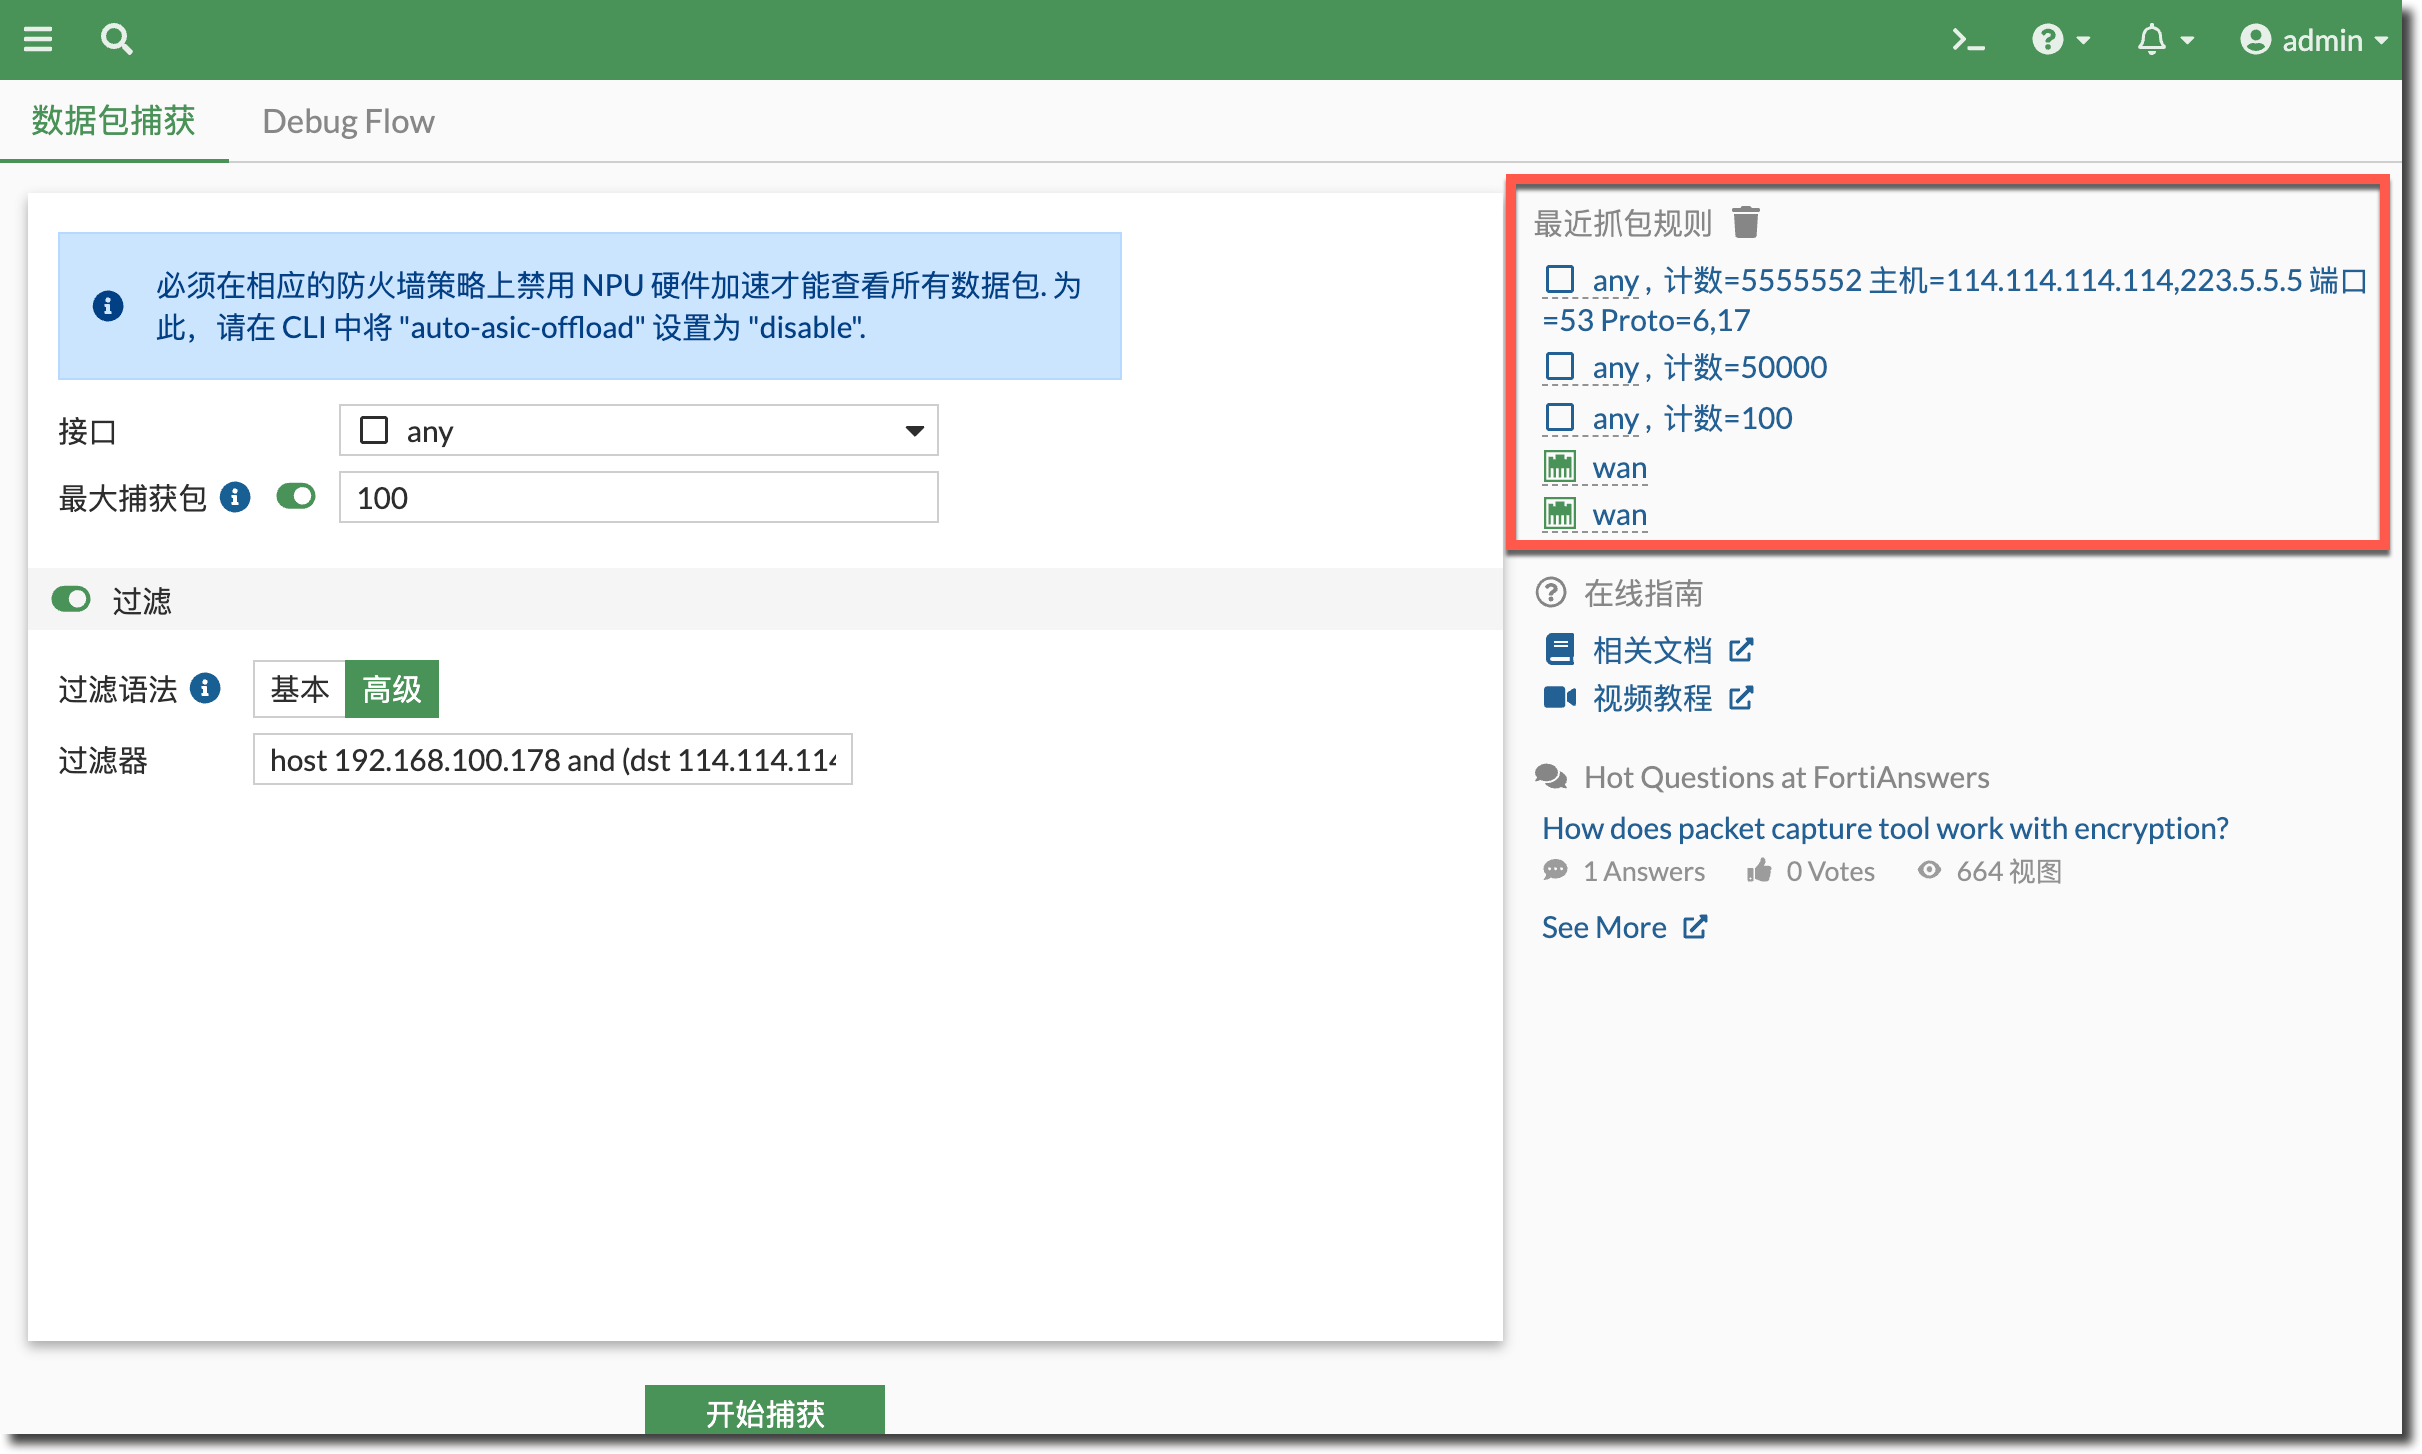2422x1454 pixels.
Task: Open the hamburger navigation menu
Action: [x=38, y=40]
